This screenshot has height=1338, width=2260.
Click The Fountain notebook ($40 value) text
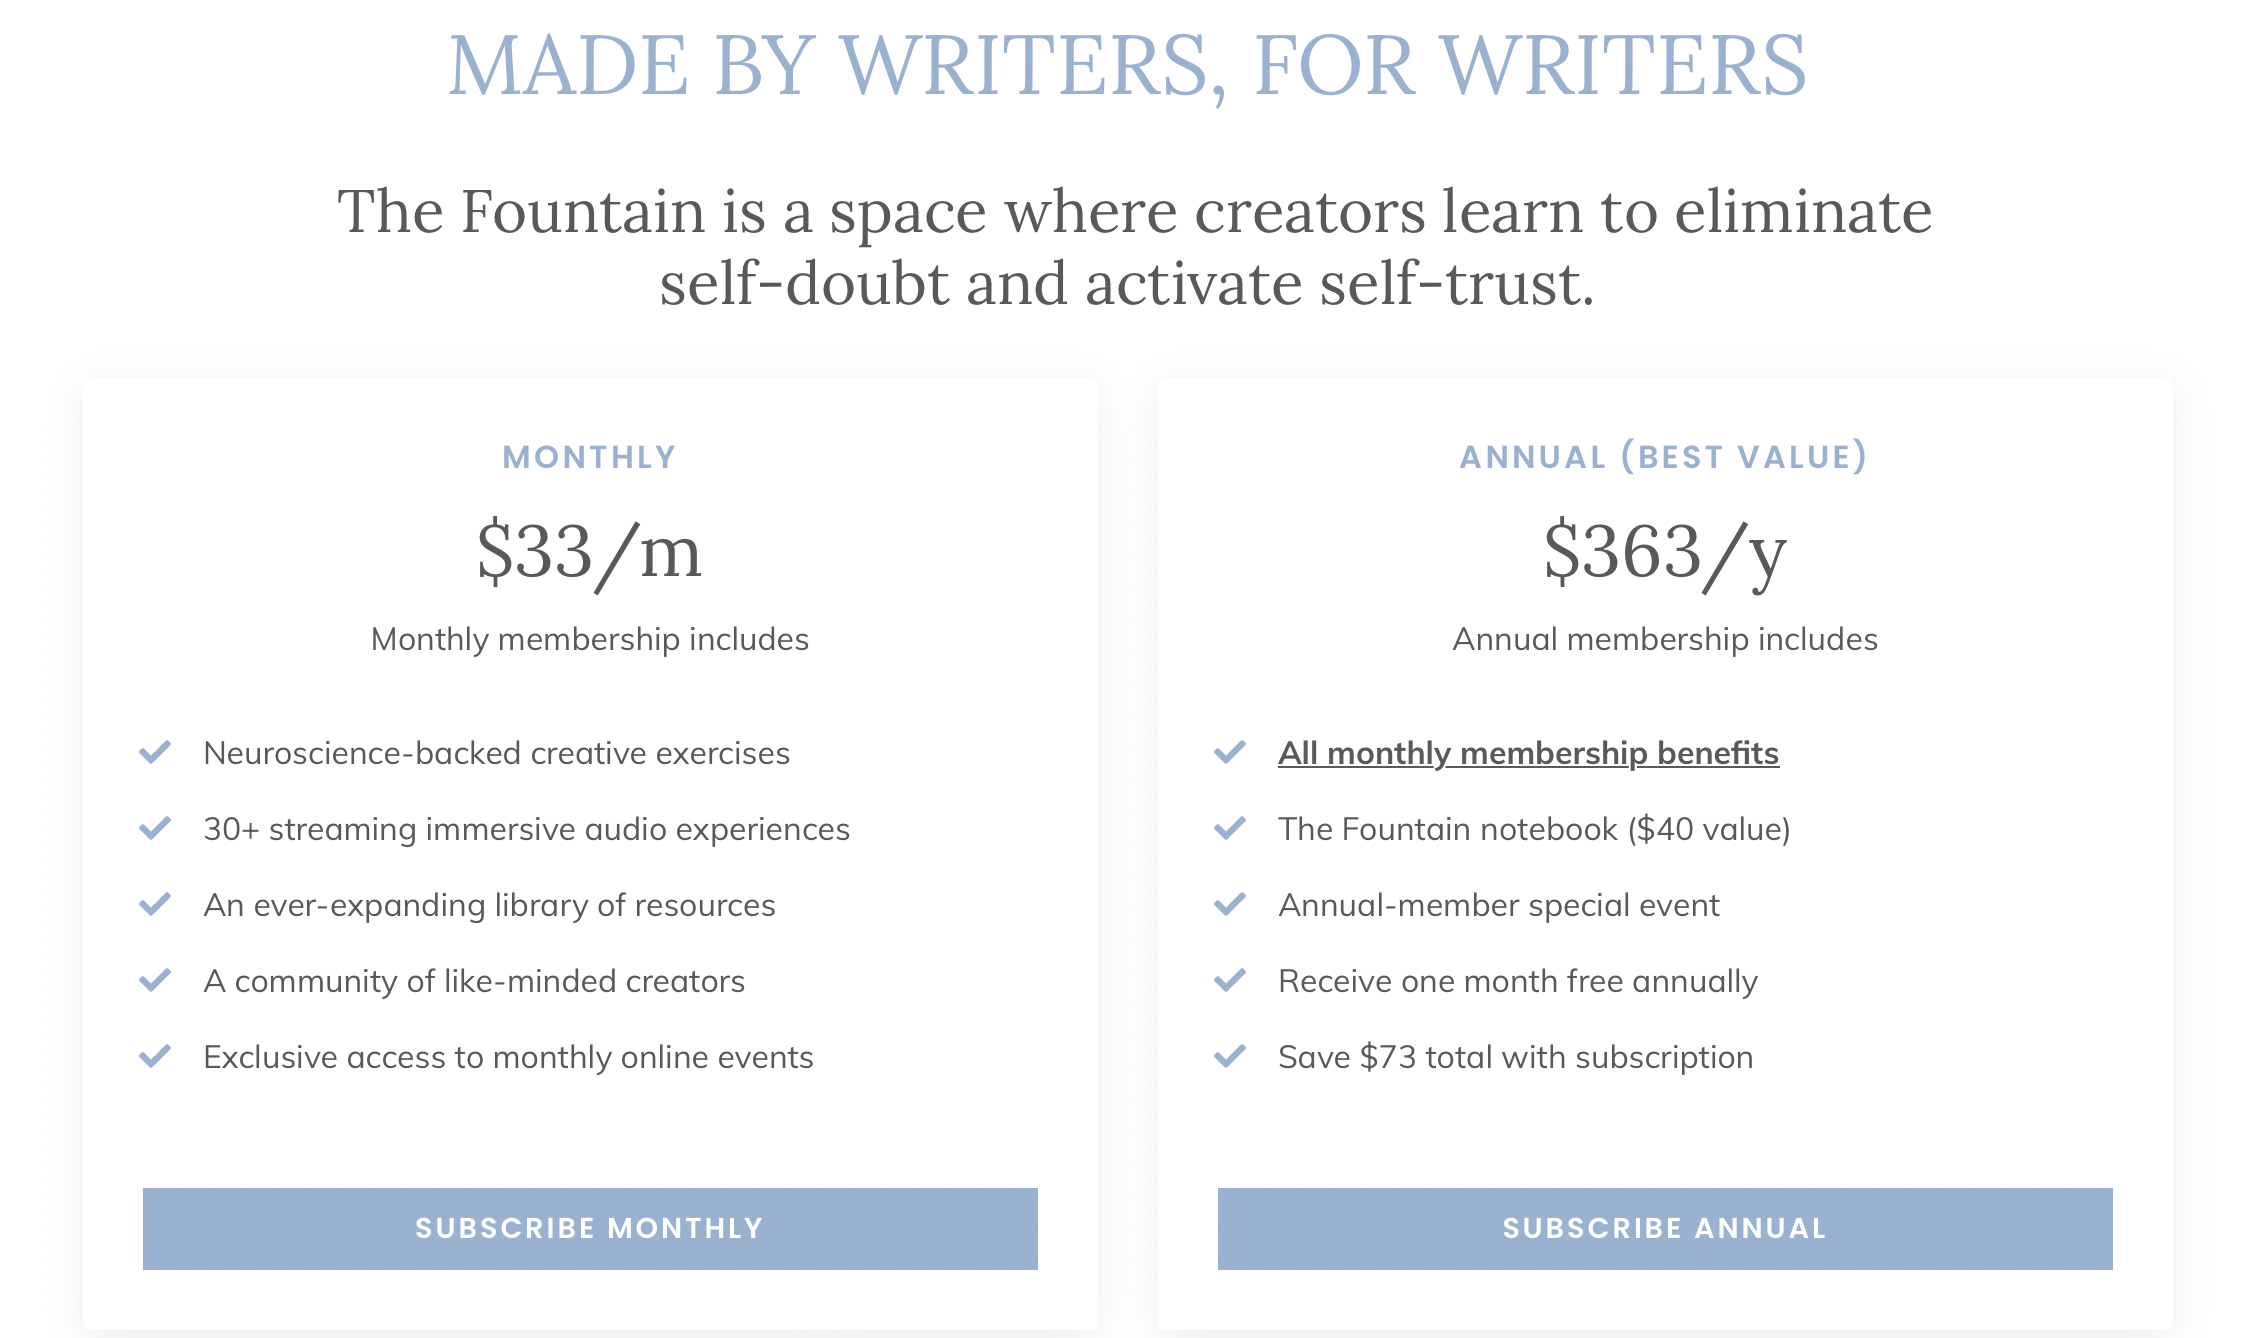coord(1534,829)
